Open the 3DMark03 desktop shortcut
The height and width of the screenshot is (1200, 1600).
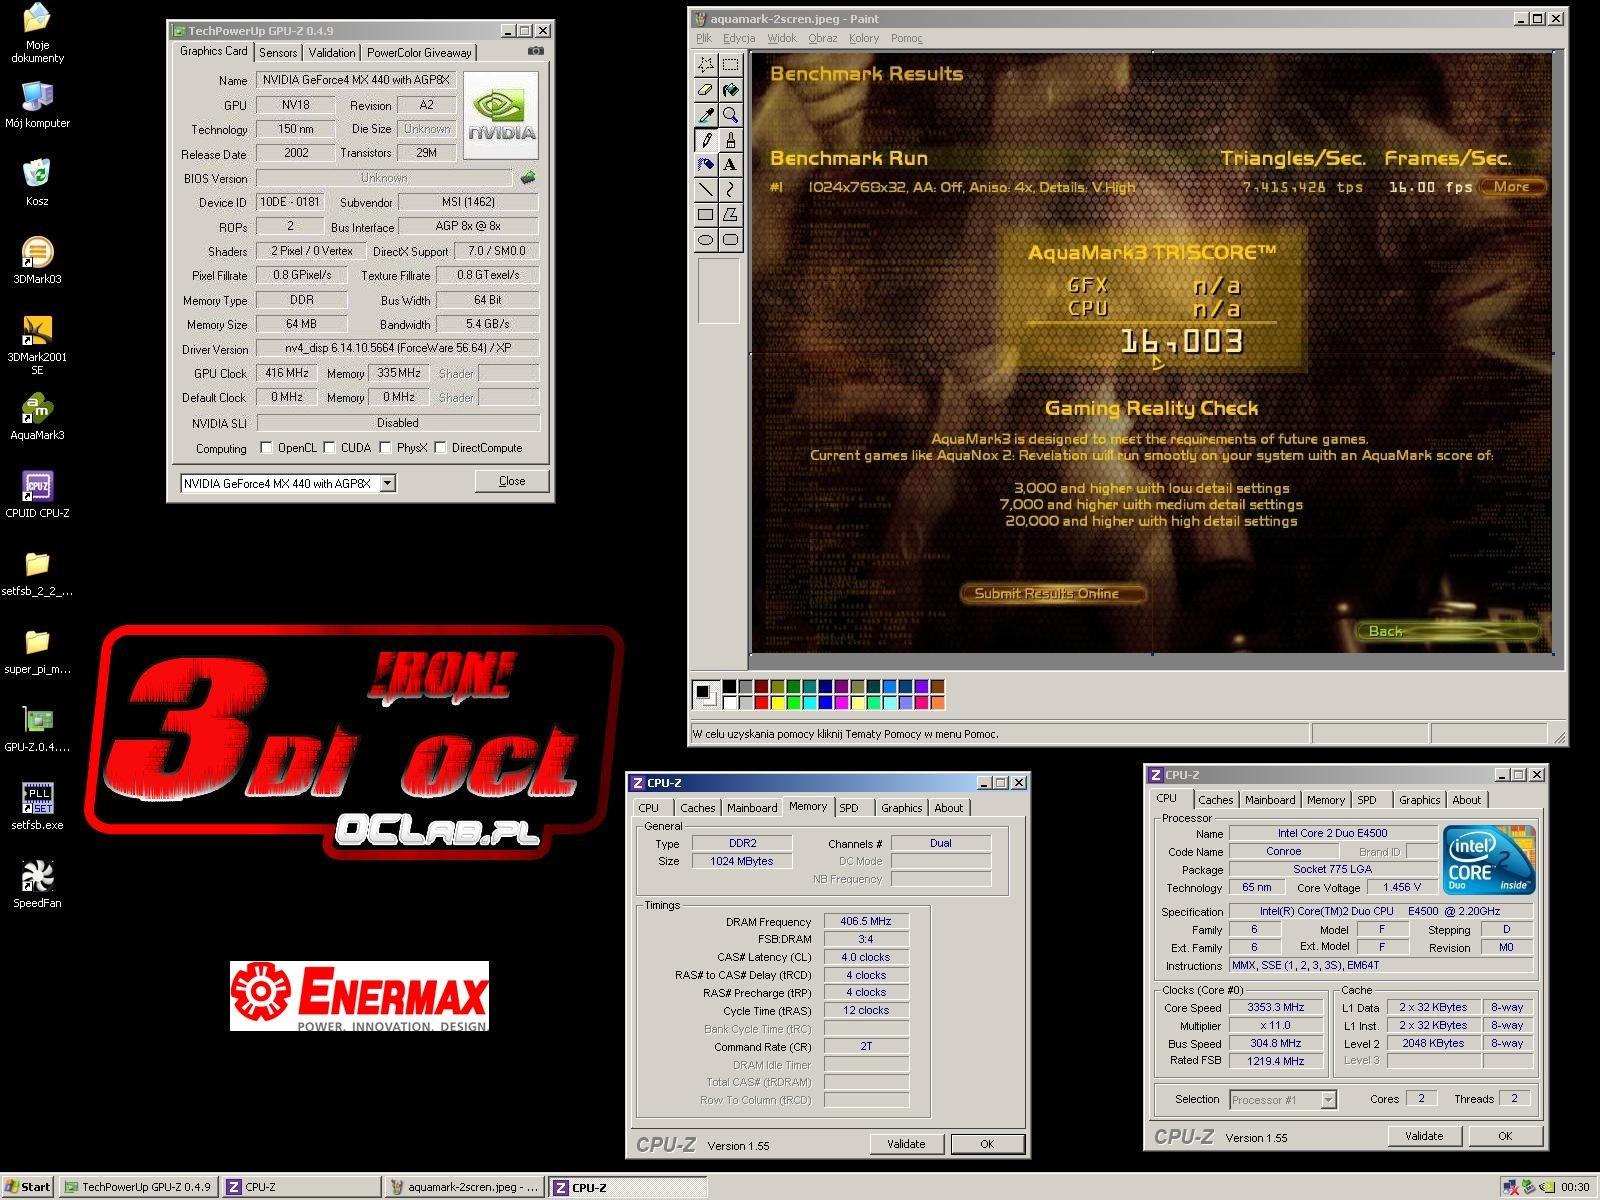[x=37, y=261]
